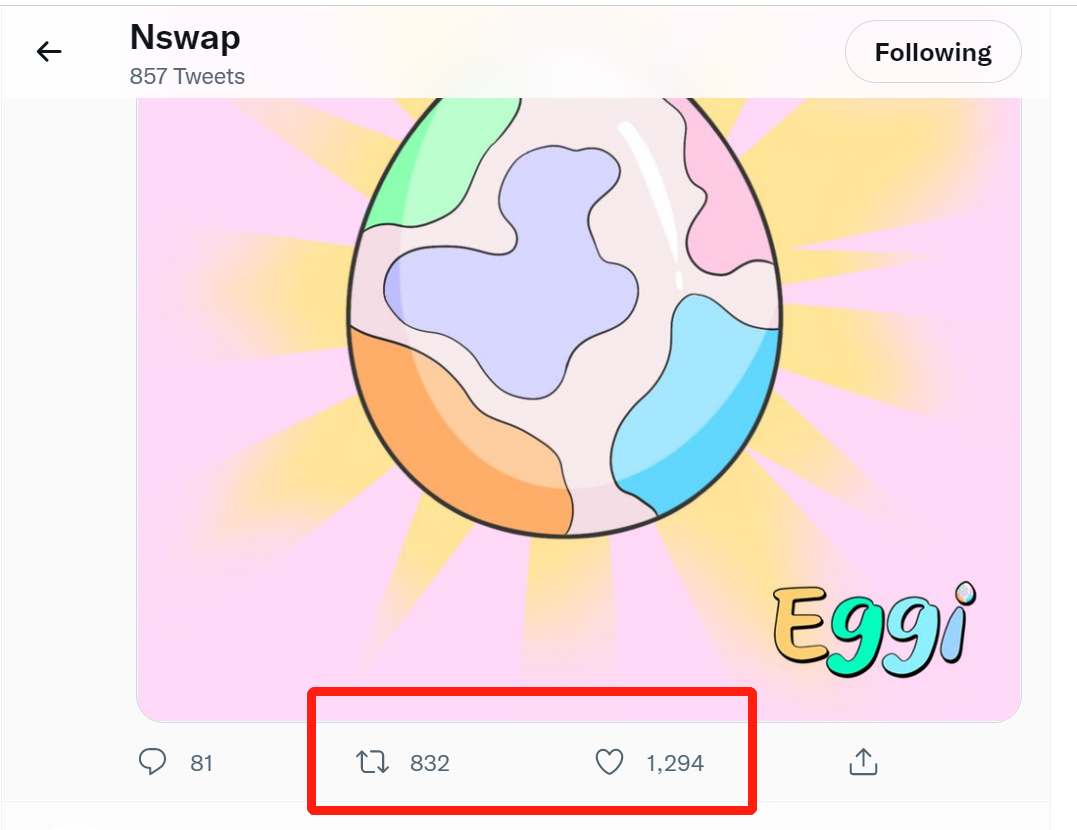Like the tweet with the heart icon
Image resolution: width=1077 pixels, height=830 pixels.
click(609, 763)
